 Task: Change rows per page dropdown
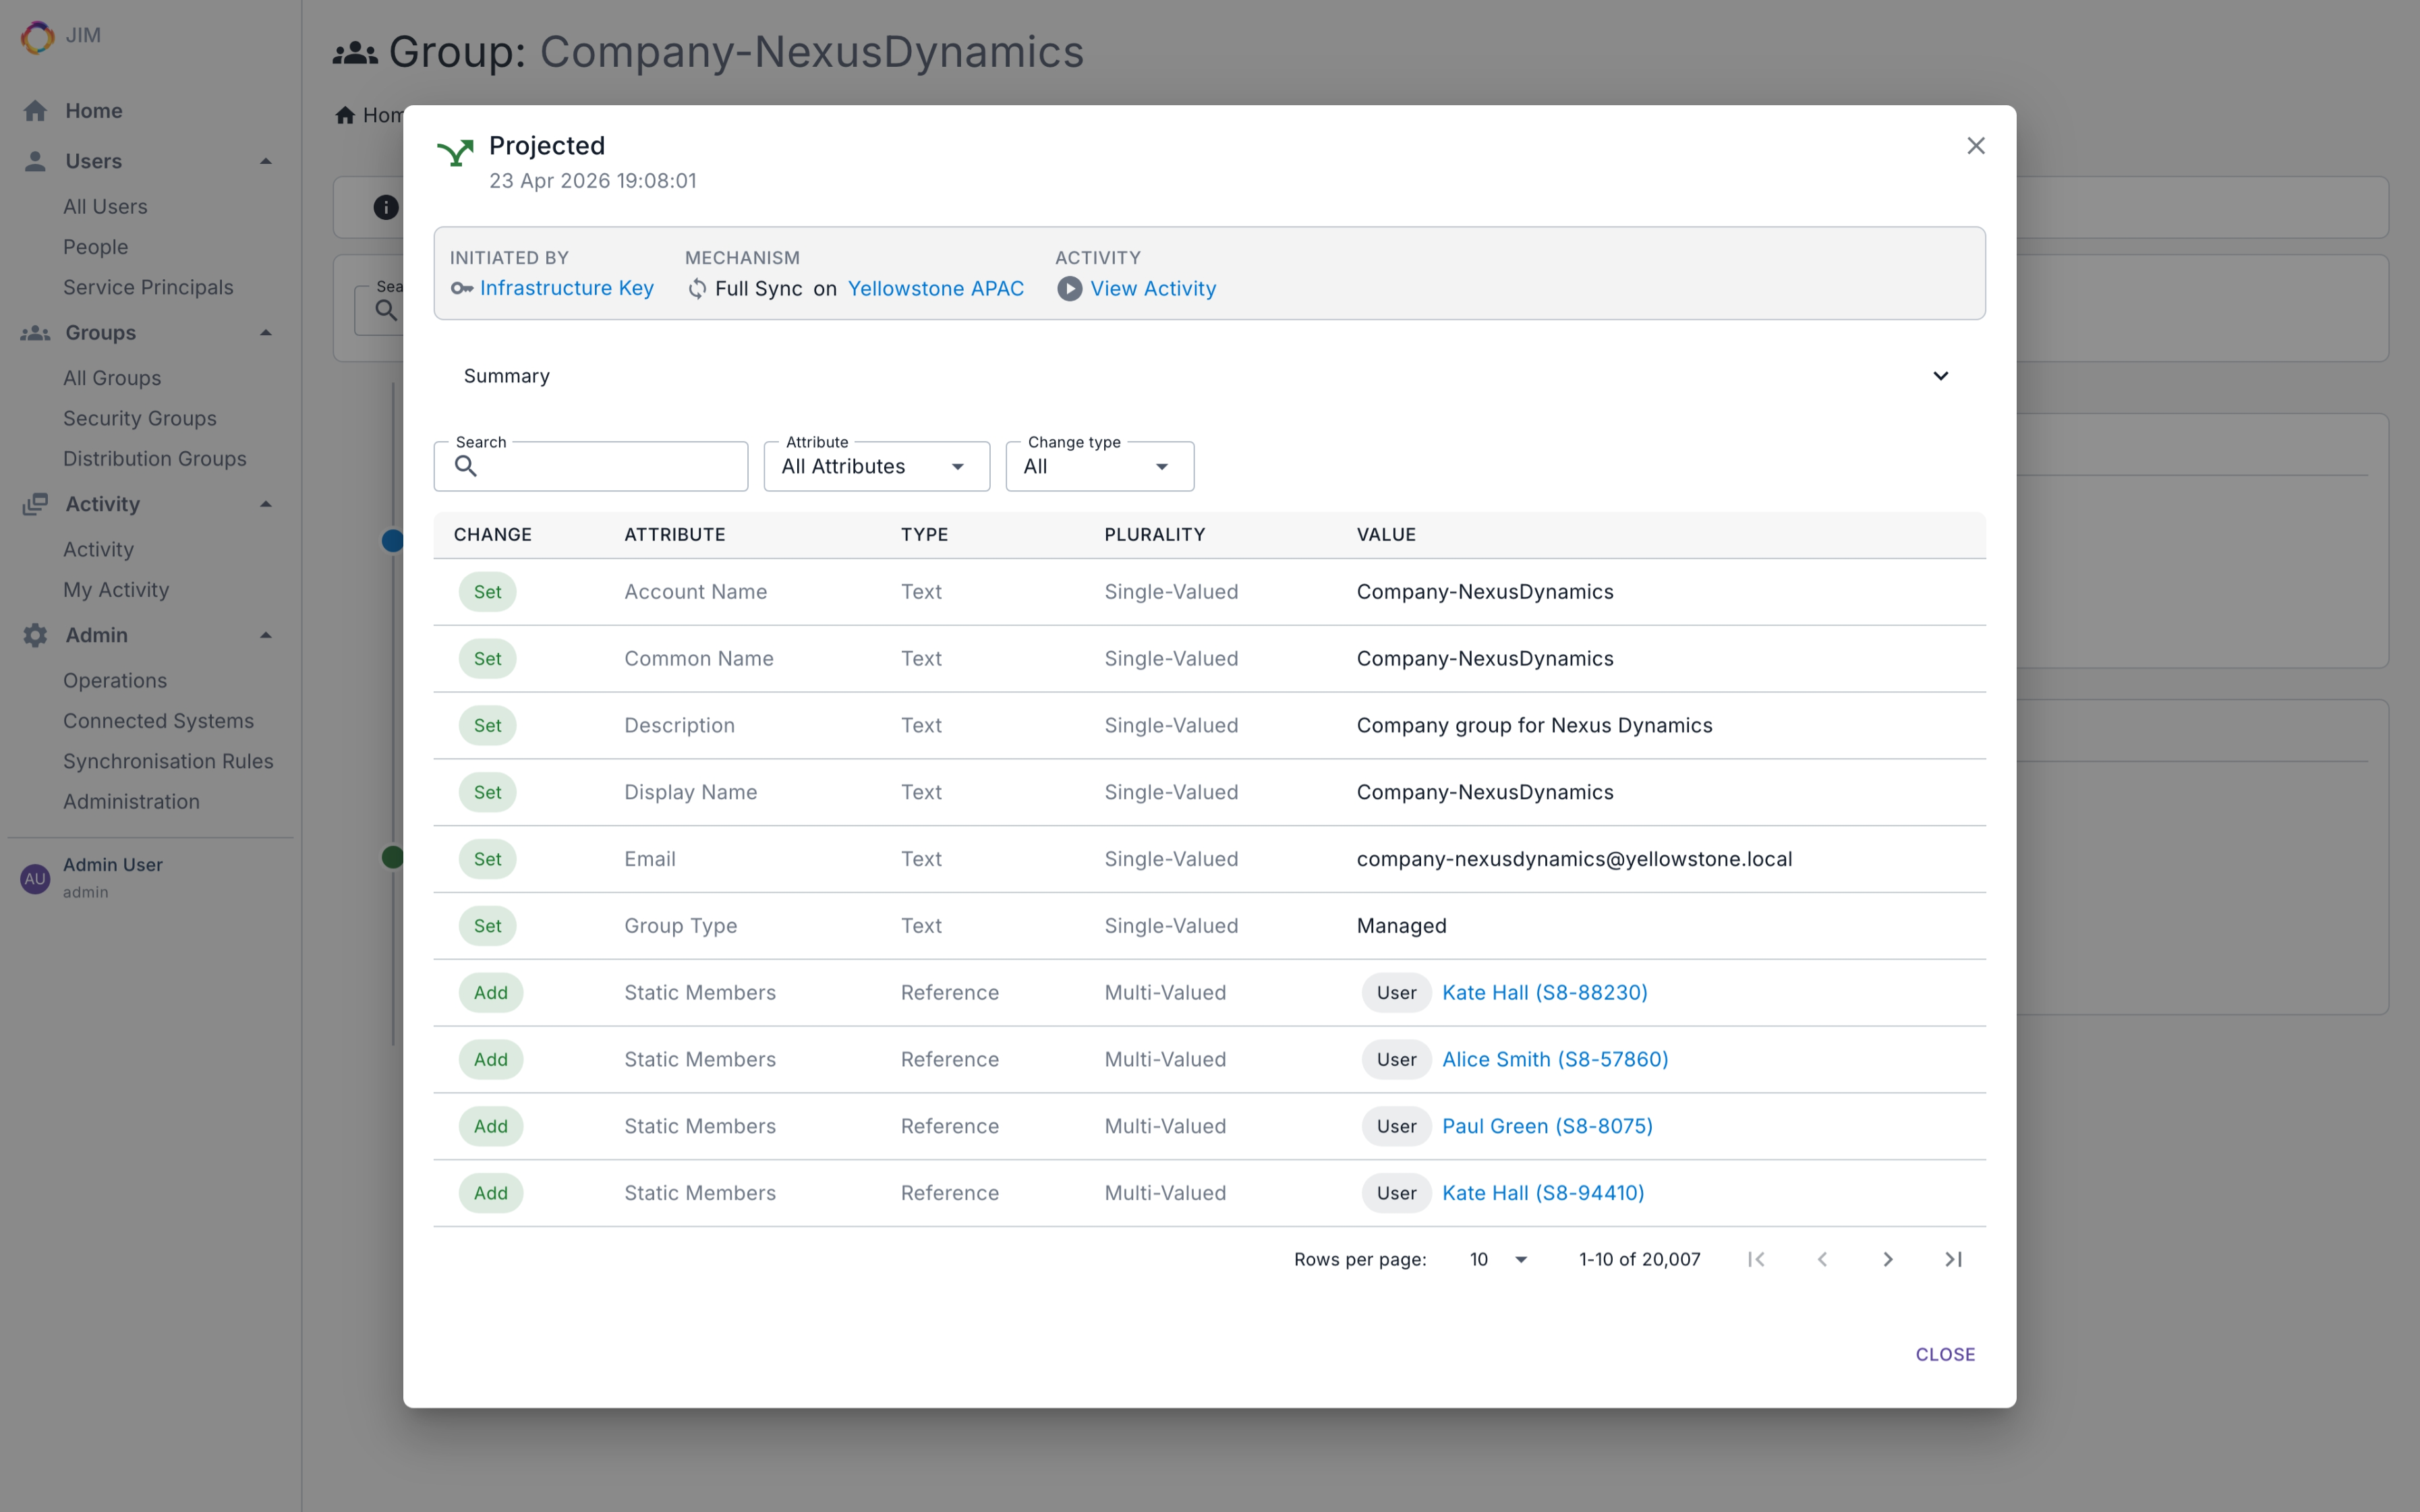pyautogui.click(x=1497, y=1259)
